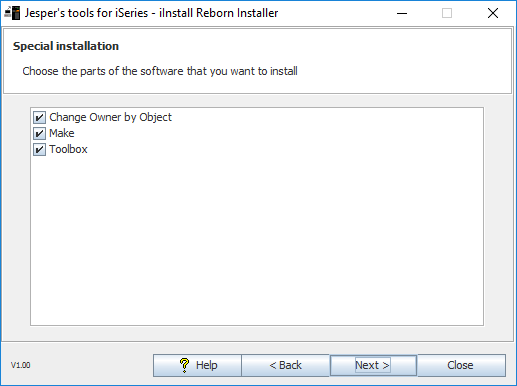The height and width of the screenshot is (386, 517).
Task: Click the 'Special installation' heading
Action: tap(66, 46)
